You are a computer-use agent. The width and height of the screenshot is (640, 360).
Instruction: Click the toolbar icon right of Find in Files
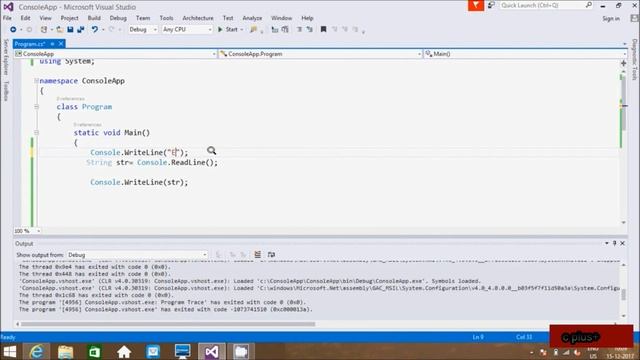click(x=275, y=29)
